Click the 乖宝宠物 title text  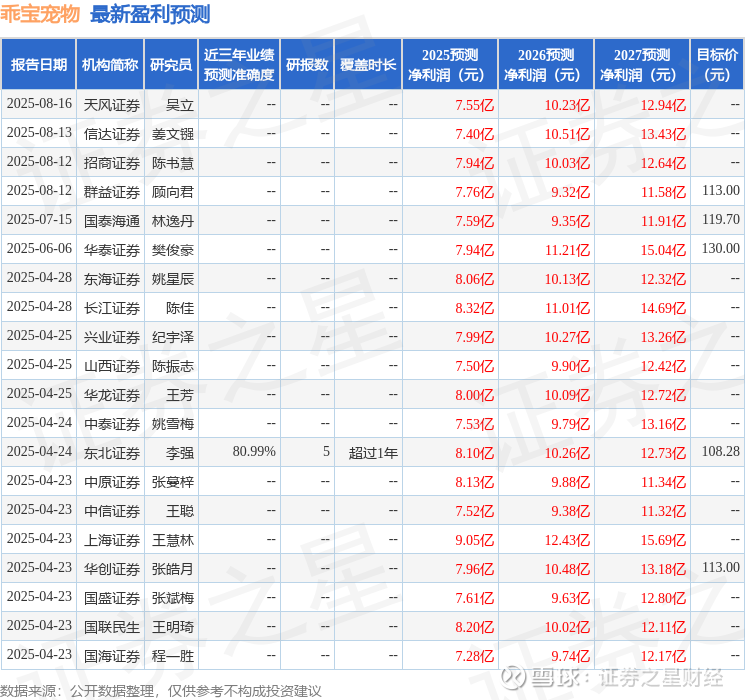coord(40,14)
